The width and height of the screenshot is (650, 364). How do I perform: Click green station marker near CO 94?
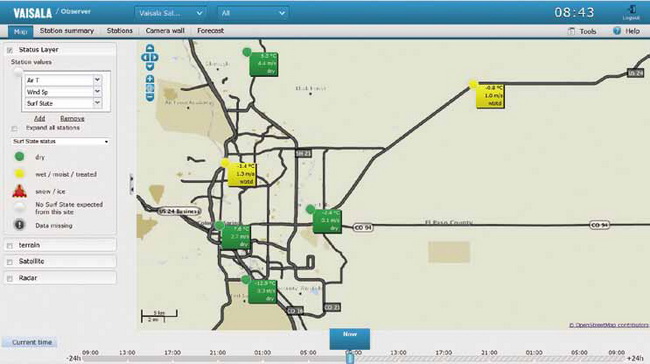[x=310, y=210]
